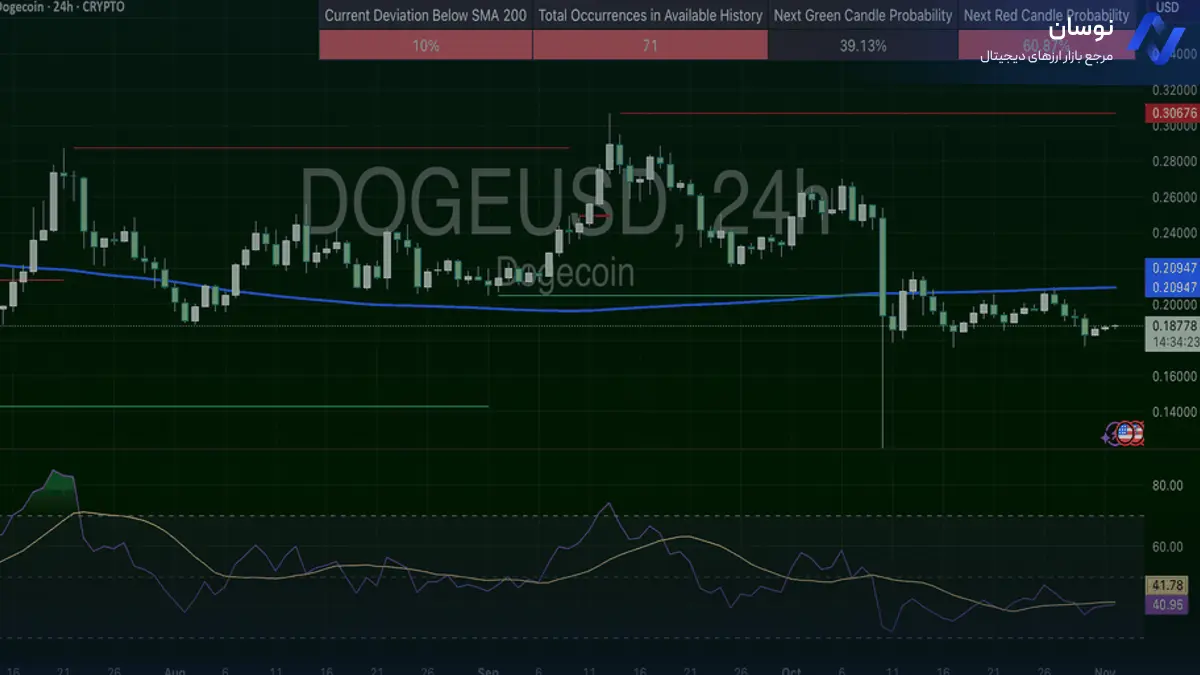Click the 0.18778 current price label
Viewport: 1200px width, 675px height.
pos(1170,326)
